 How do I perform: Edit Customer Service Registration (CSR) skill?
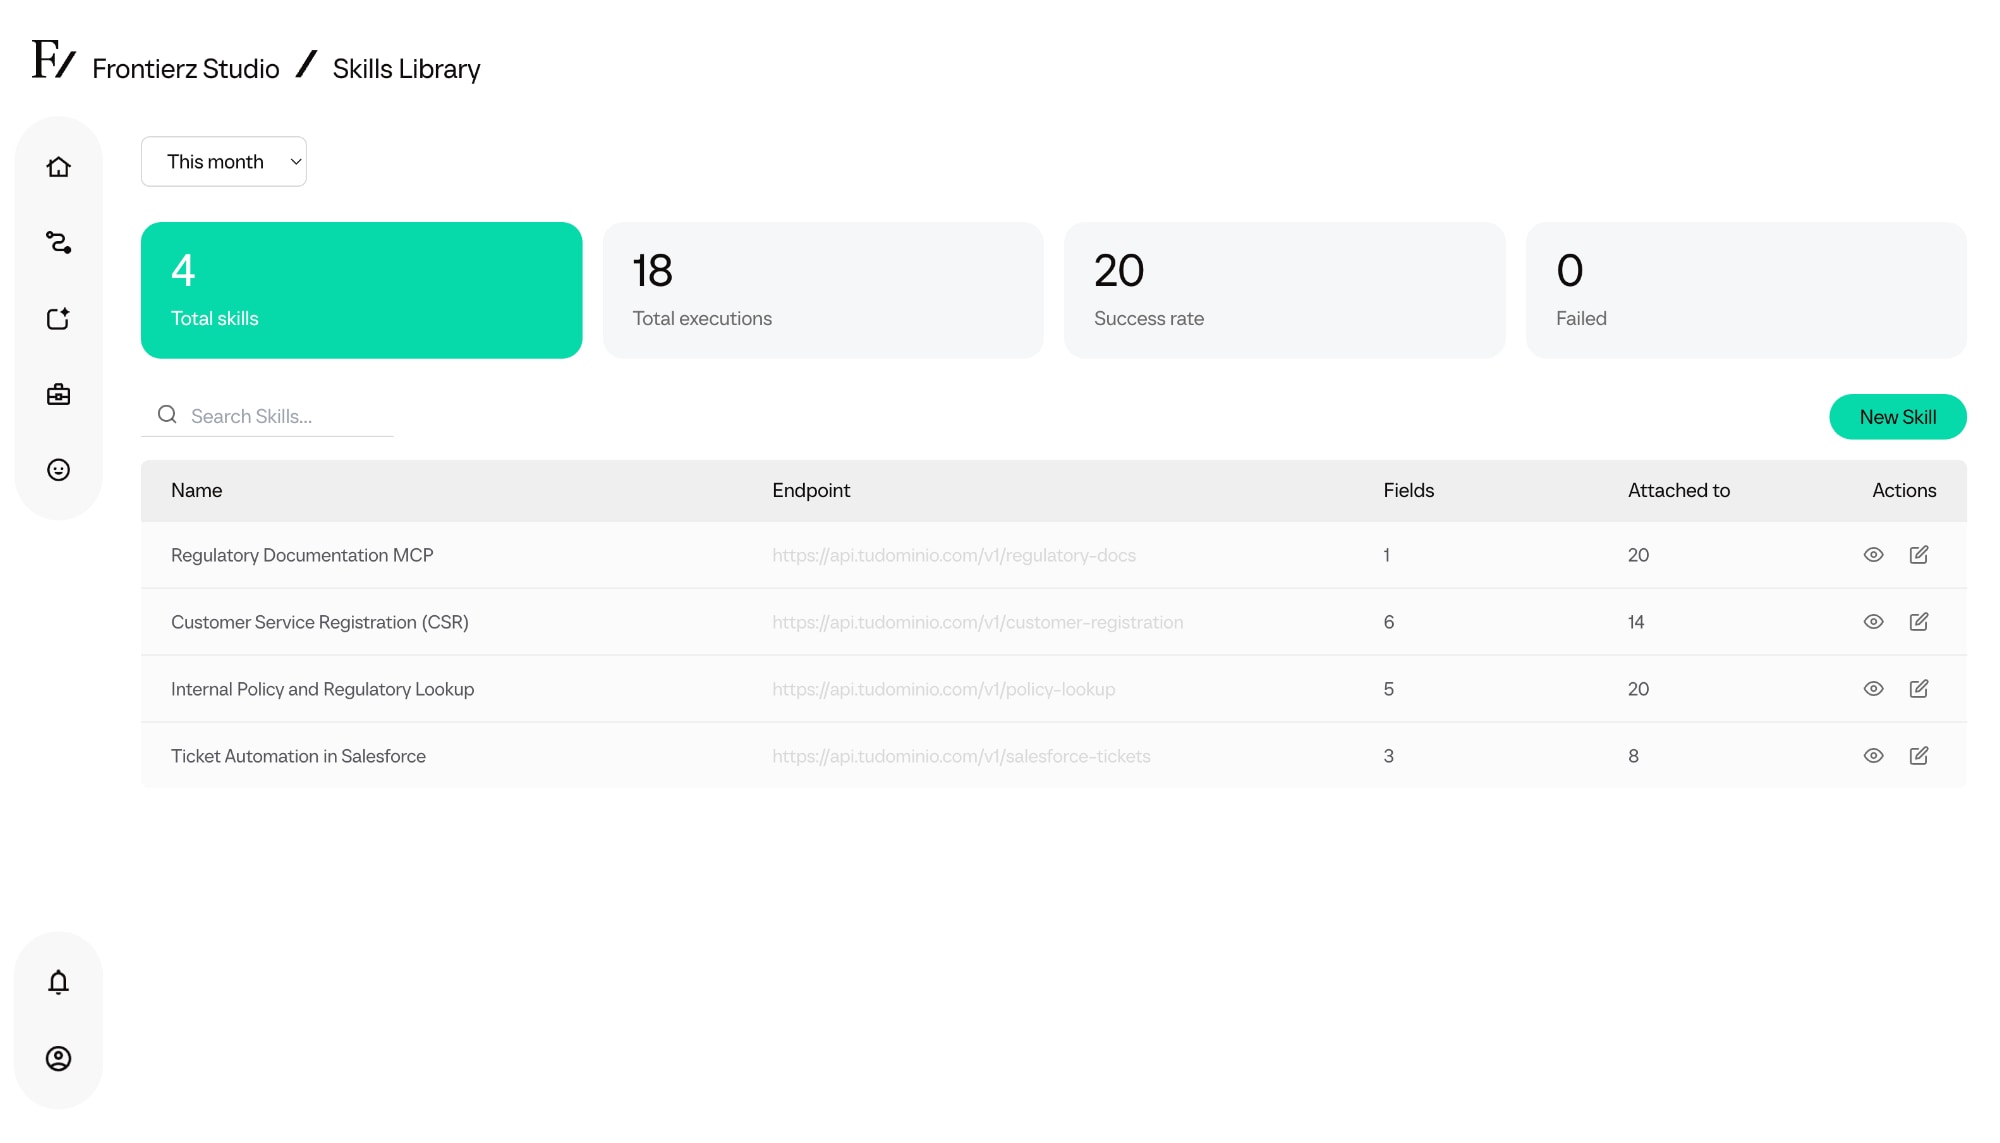tap(1920, 621)
